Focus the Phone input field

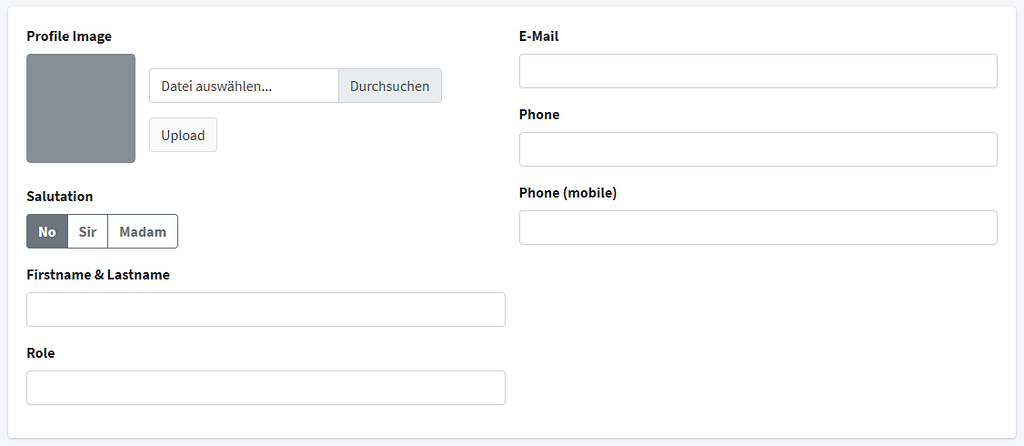coord(758,150)
